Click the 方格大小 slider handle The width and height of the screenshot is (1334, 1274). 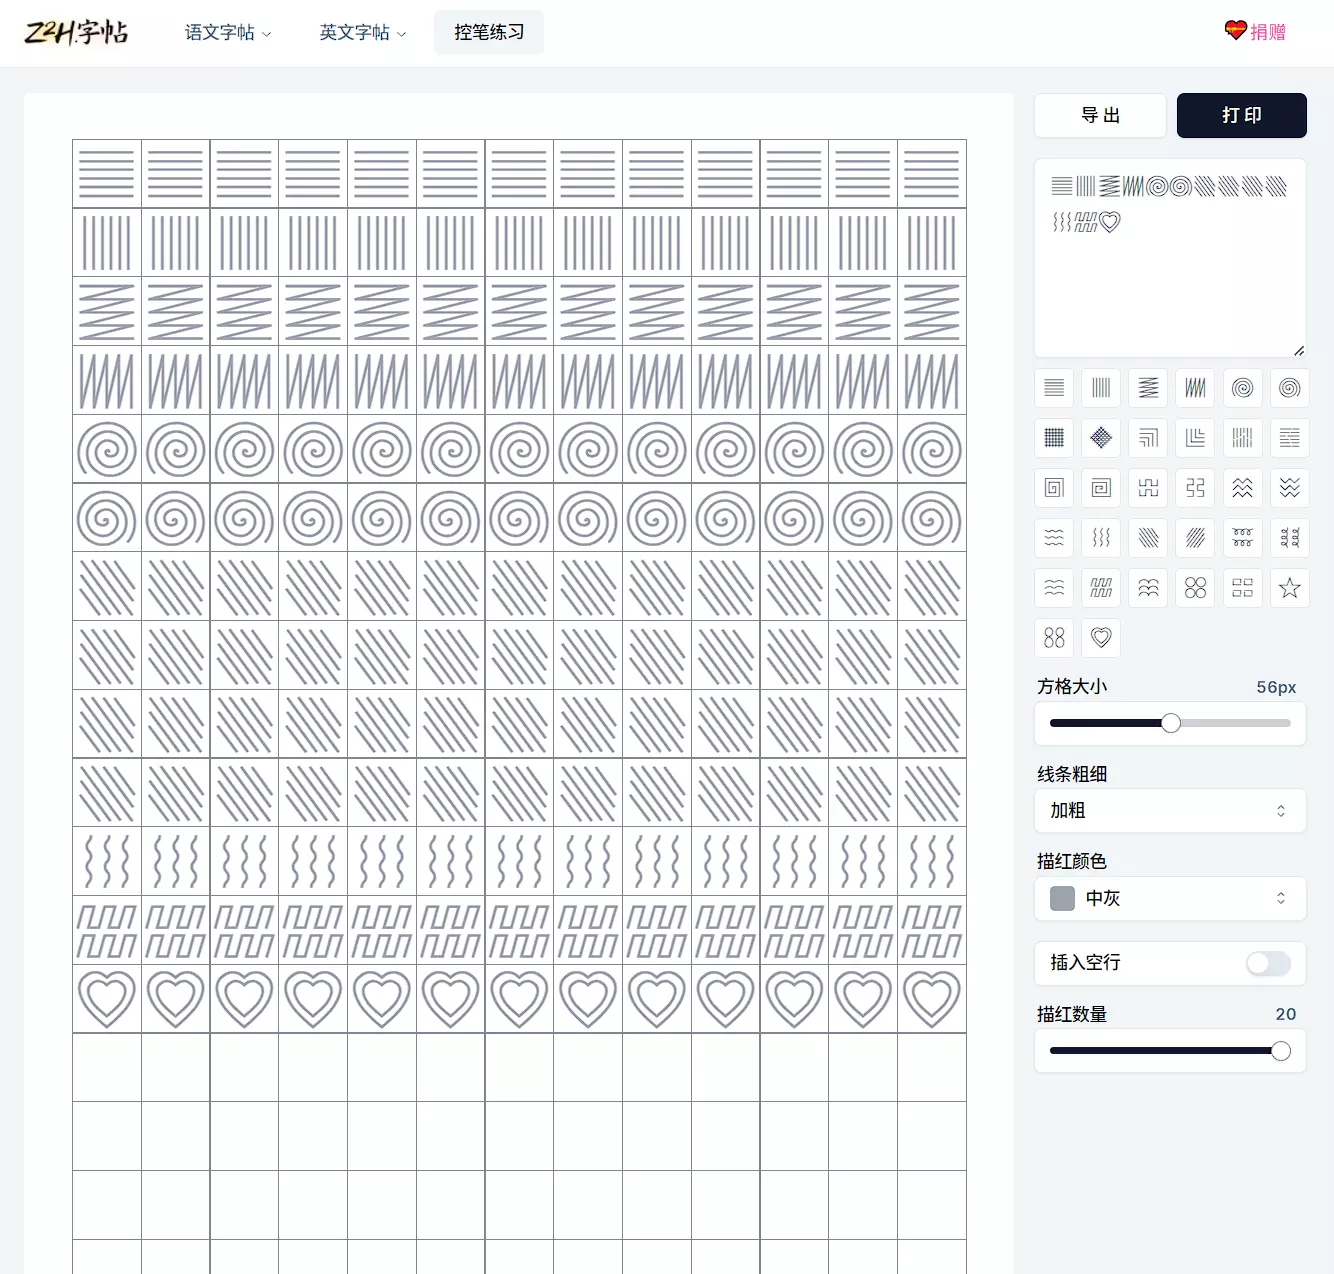tap(1171, 723)
